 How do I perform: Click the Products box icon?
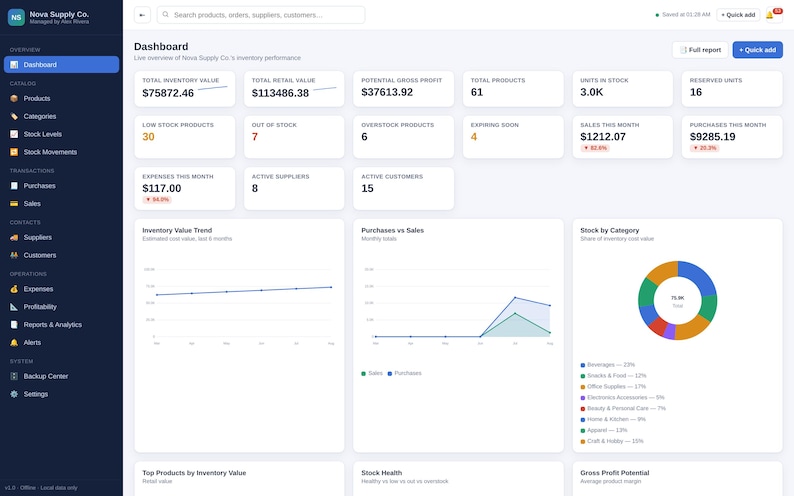[14, 99]
